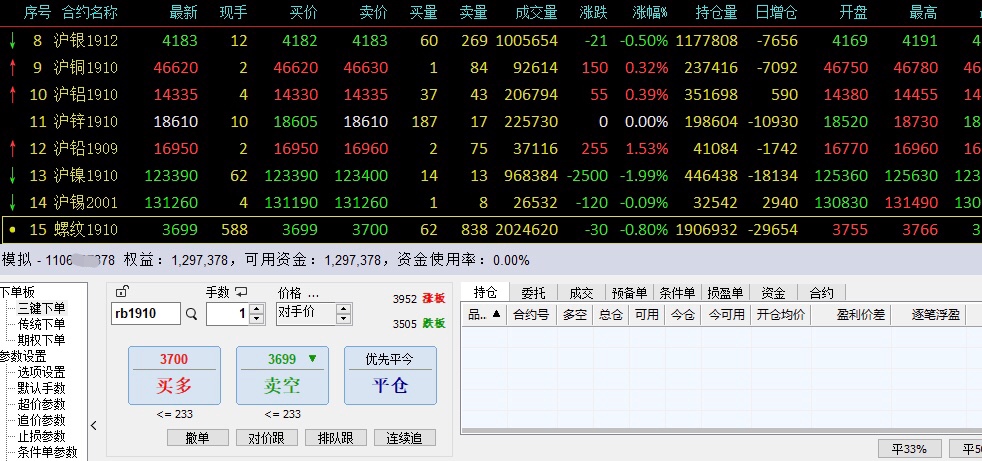Click the rb1910 contract code field
The width and height of the screenshot is (982, 461).
coord(146,314)
